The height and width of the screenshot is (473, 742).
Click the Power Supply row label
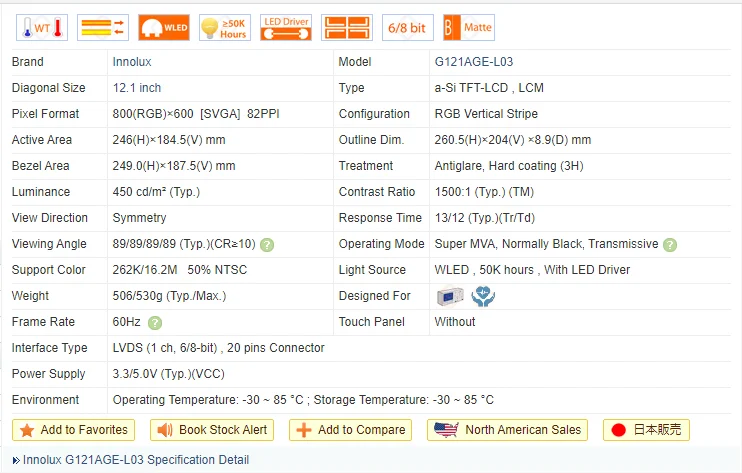48,374
